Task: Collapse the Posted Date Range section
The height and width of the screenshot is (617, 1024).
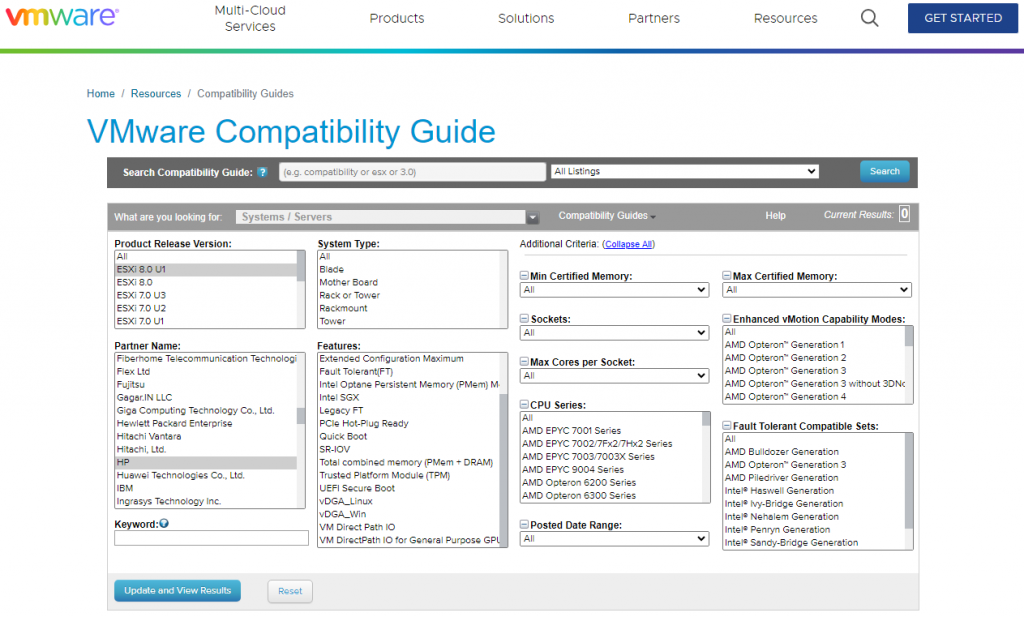Action: tap(524, 524)
